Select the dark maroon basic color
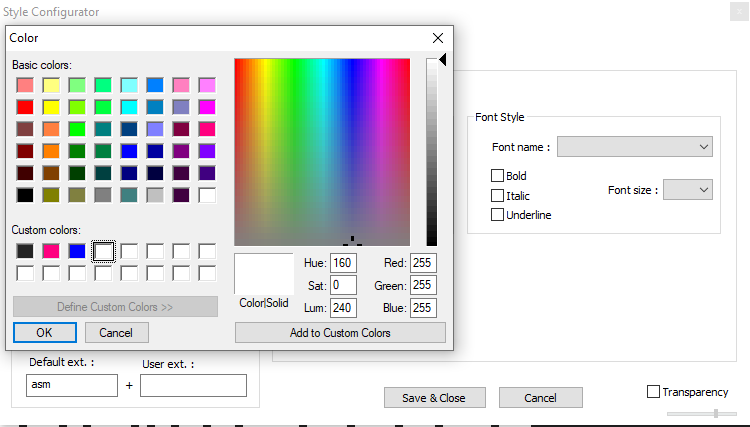750x427 pixels. pyautogui.click(x=25, y=151)
